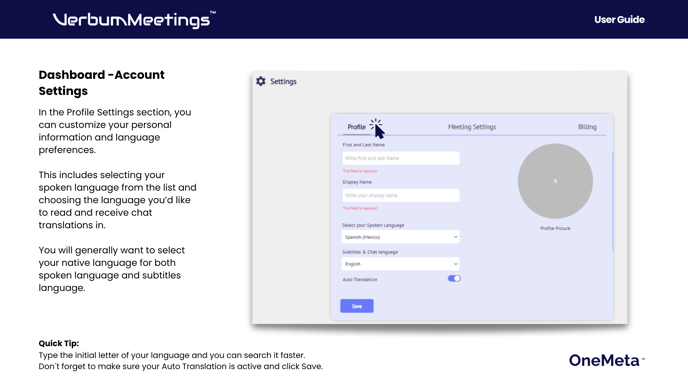Image resolution: width=688 pixels, height=387 pixels.
Task: Open the Subtitles & Chat language dropdown
Action: click(401, 264)
